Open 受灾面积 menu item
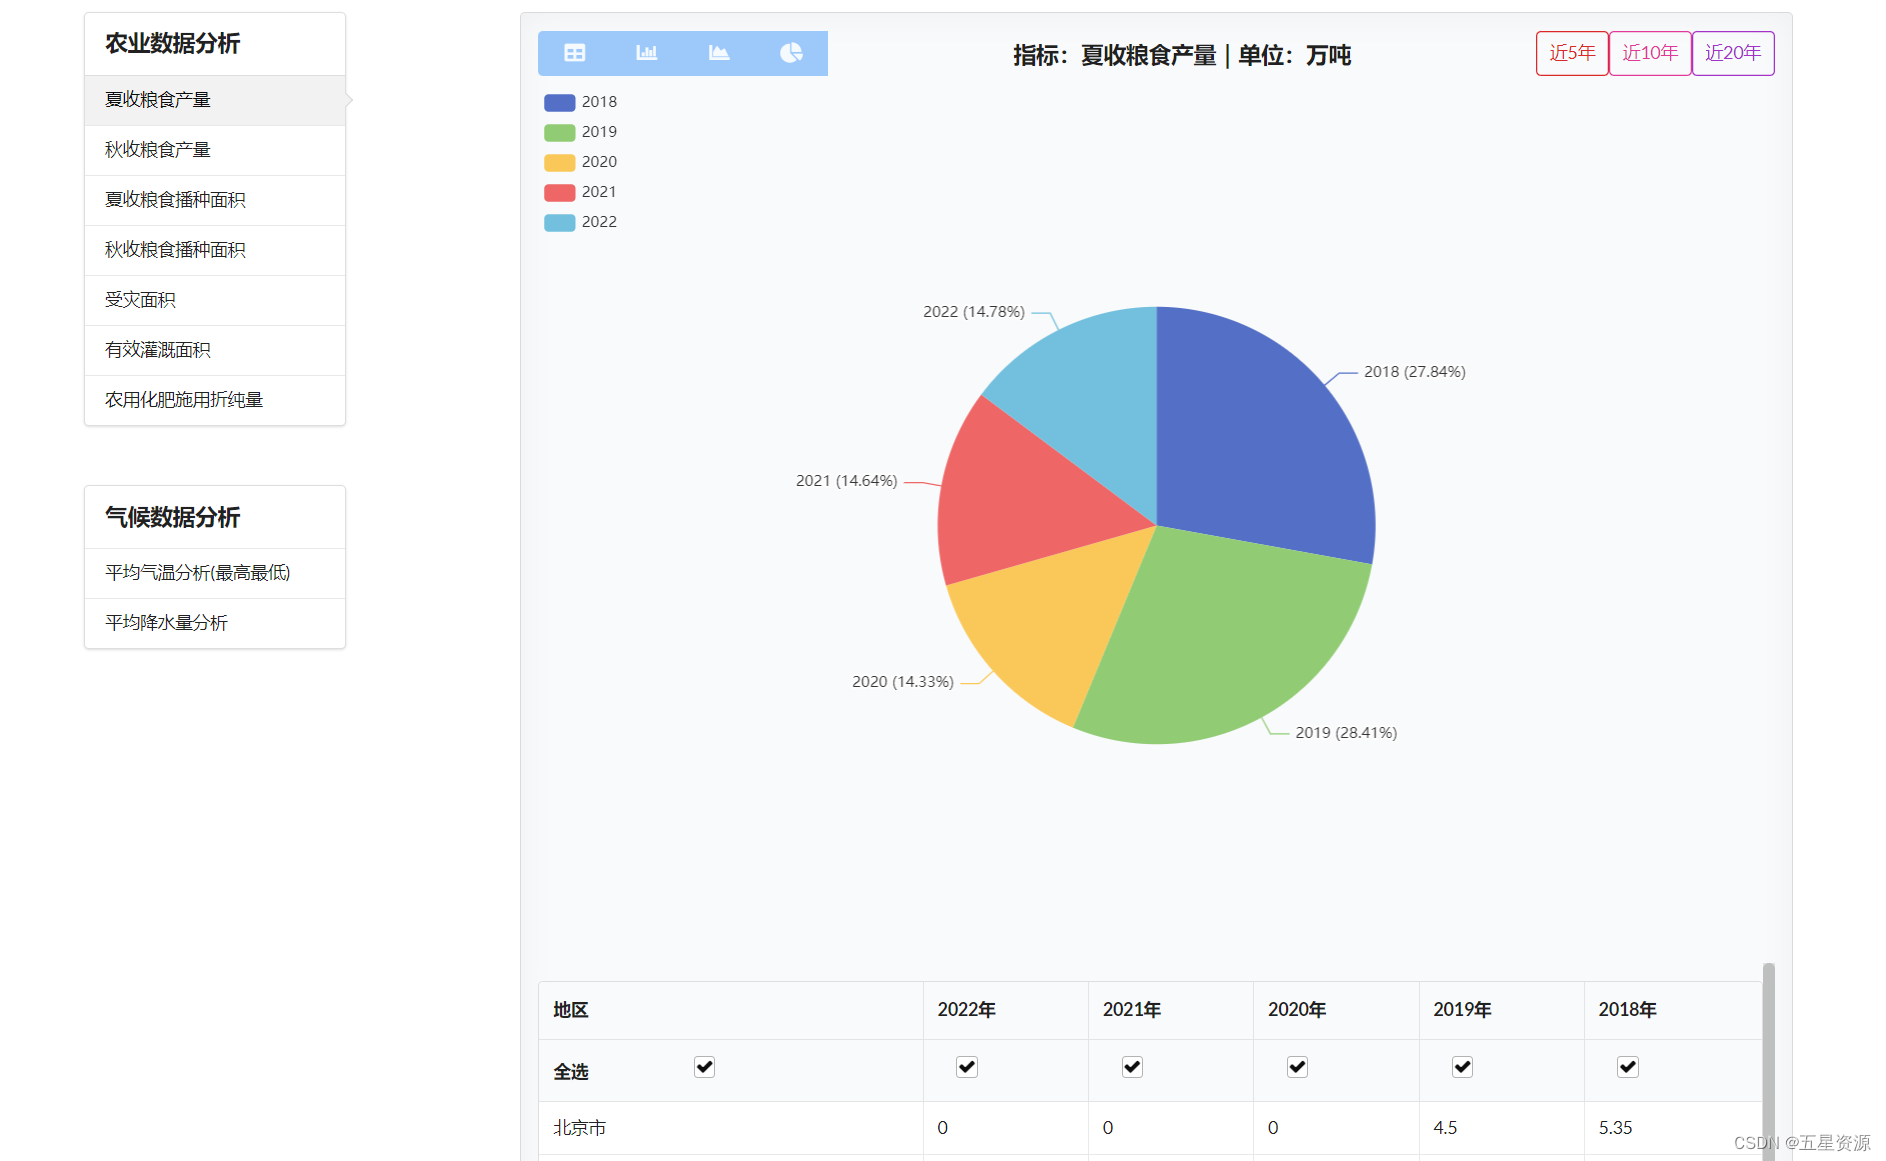 (x=215, y=300)
